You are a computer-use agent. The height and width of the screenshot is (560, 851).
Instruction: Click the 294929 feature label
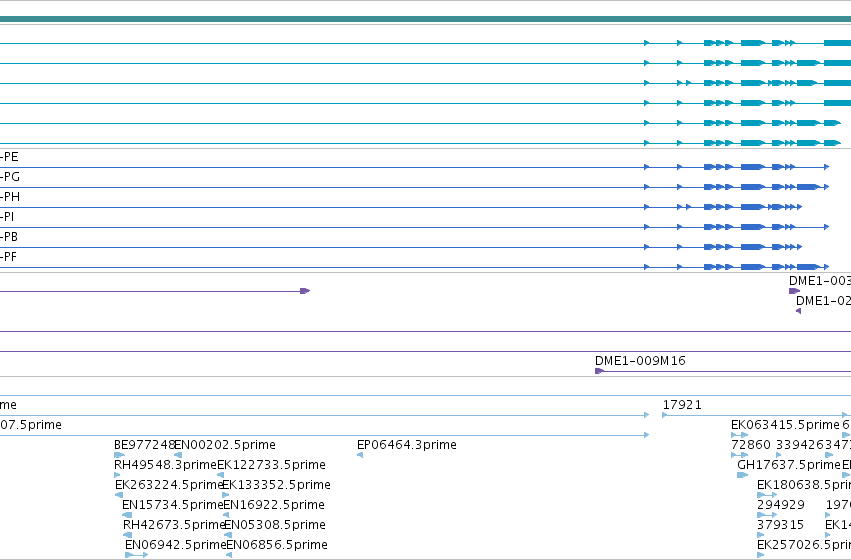[780, 505]
